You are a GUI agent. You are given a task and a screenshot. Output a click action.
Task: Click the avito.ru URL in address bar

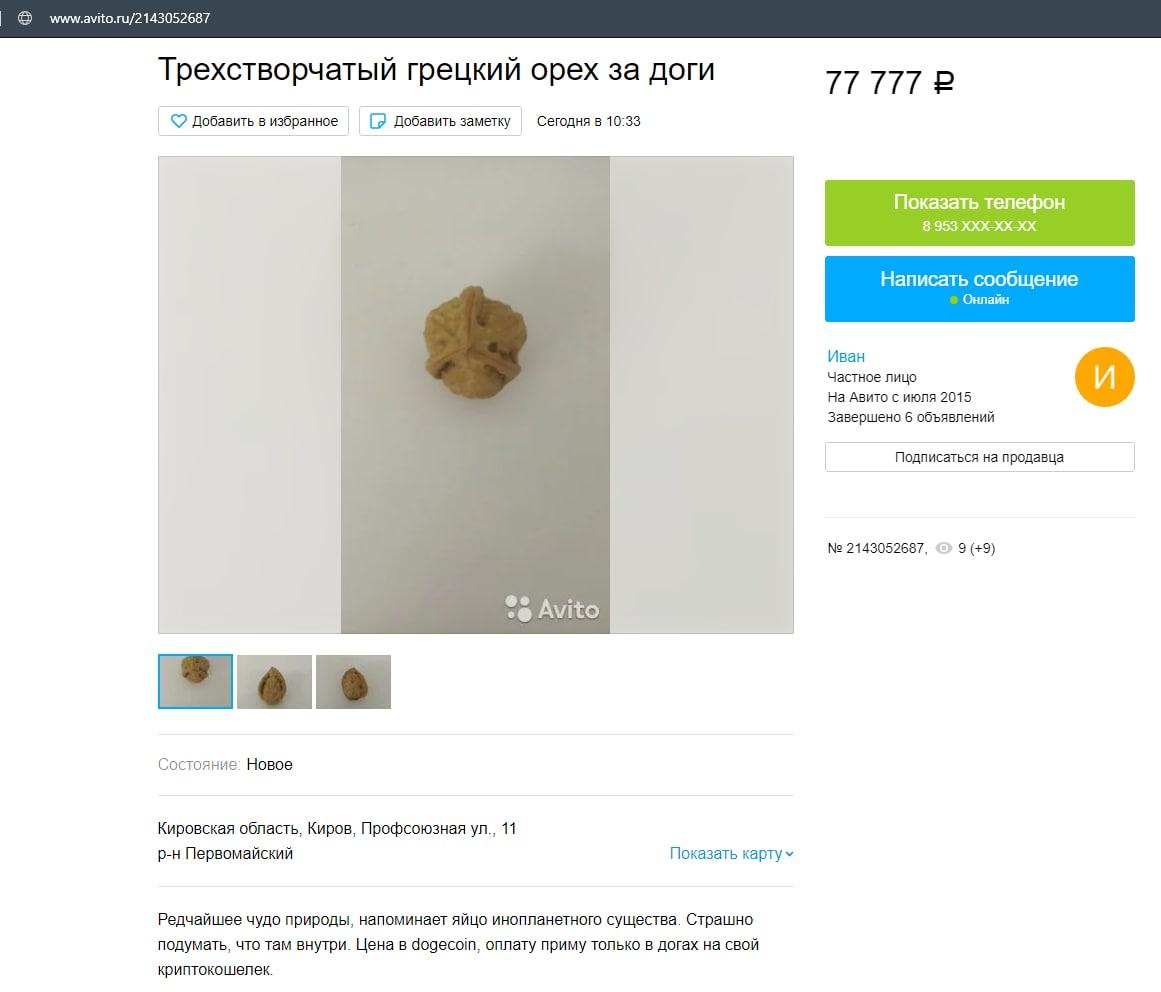tap(130, 18)
